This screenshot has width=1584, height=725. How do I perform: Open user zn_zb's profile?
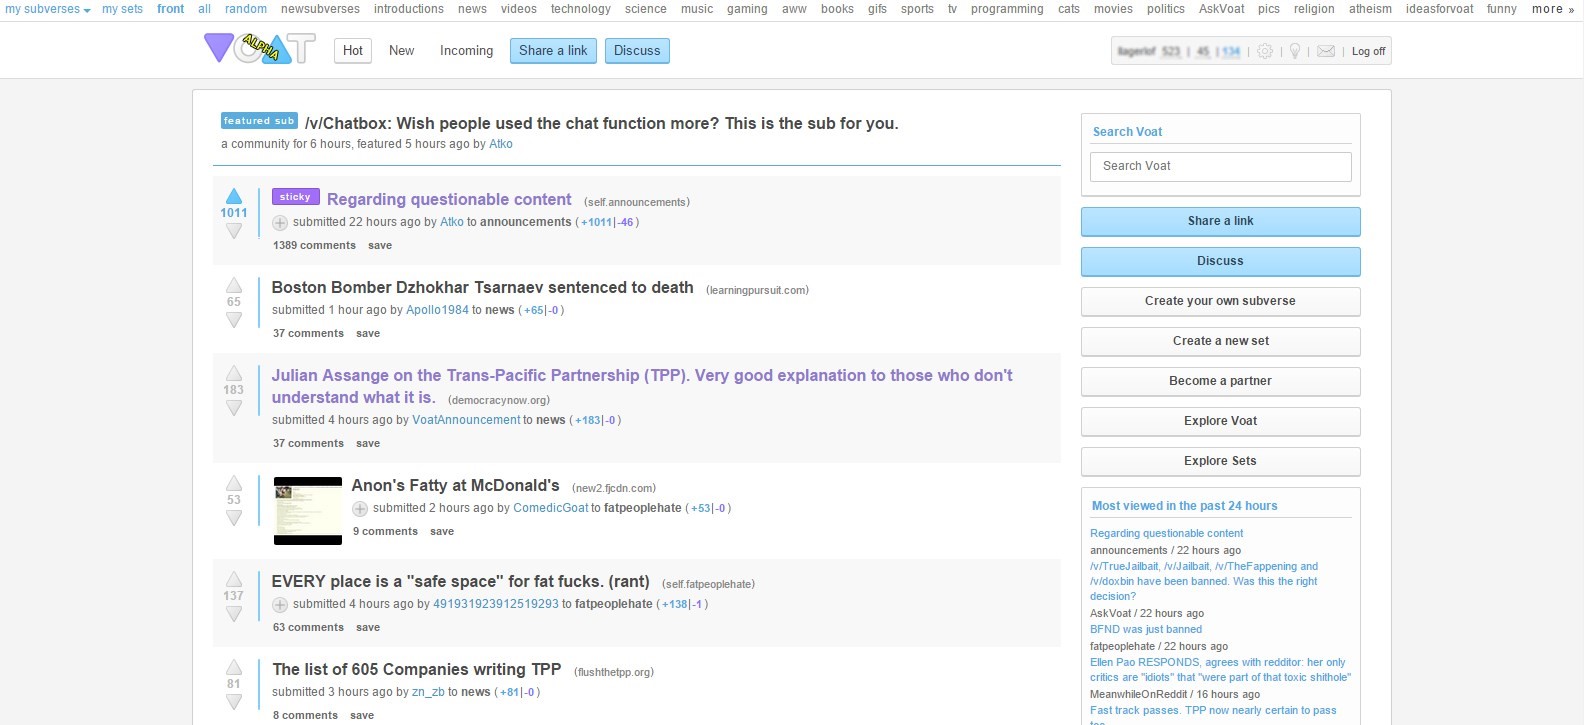pyautogui.click(x=428, y=692)
